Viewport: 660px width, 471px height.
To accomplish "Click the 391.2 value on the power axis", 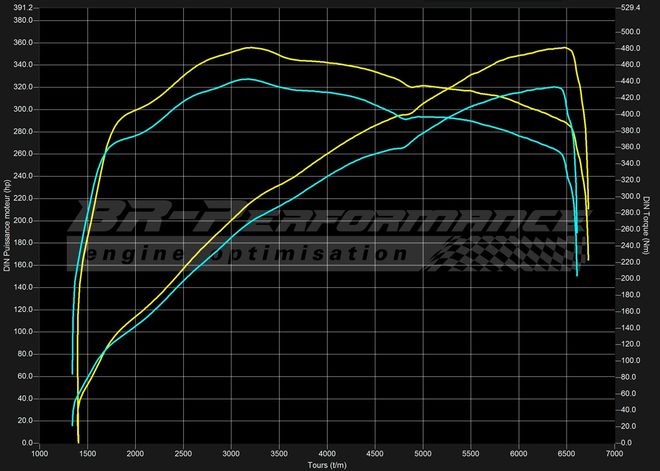I will [22, 8].
